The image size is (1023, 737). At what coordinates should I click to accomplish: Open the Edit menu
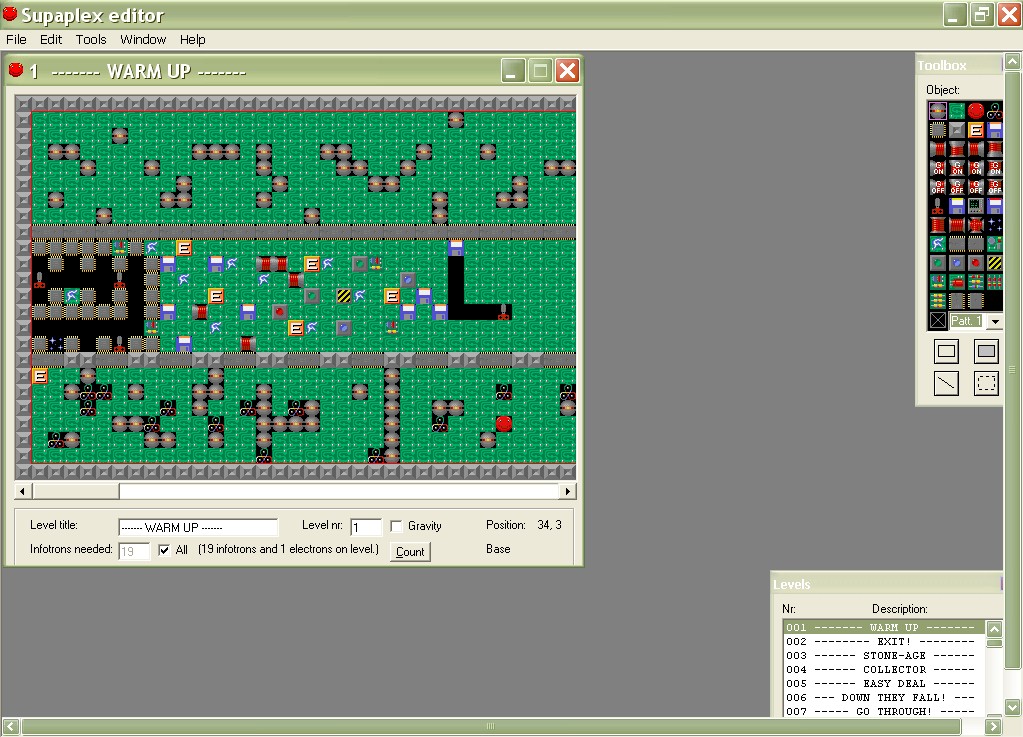pos(51,40)
